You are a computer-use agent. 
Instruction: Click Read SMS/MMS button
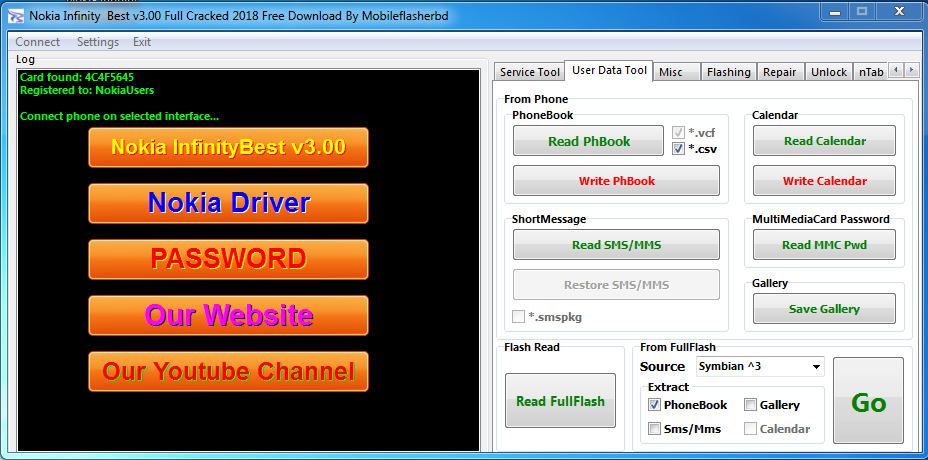[616, 245]
